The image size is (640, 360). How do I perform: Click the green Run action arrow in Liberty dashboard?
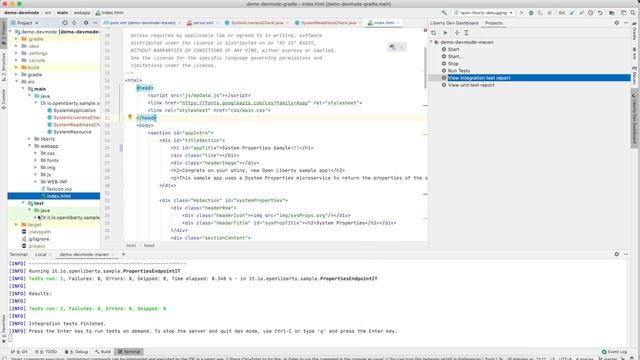[445, 33]
